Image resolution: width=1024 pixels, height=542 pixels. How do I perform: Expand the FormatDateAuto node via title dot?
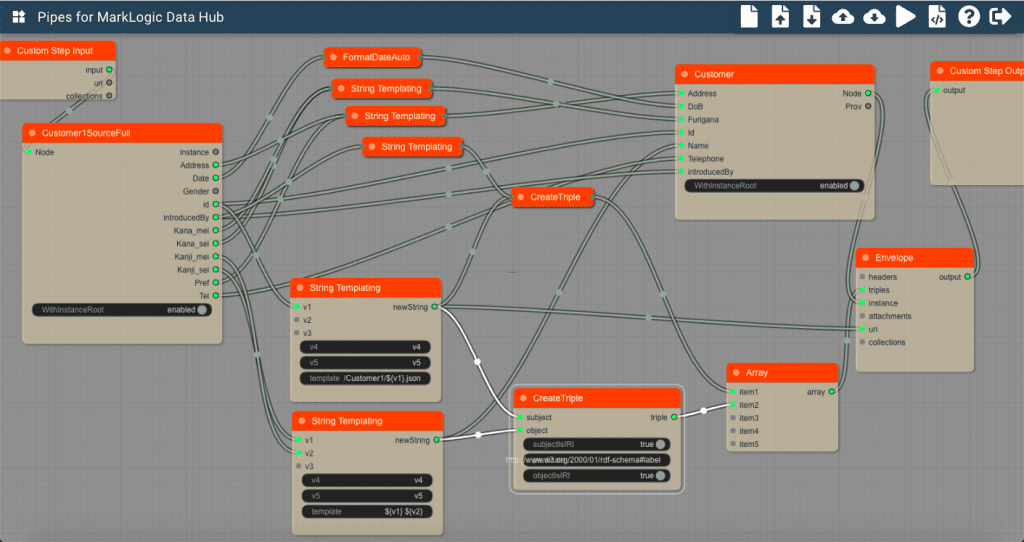coord(333,57)
